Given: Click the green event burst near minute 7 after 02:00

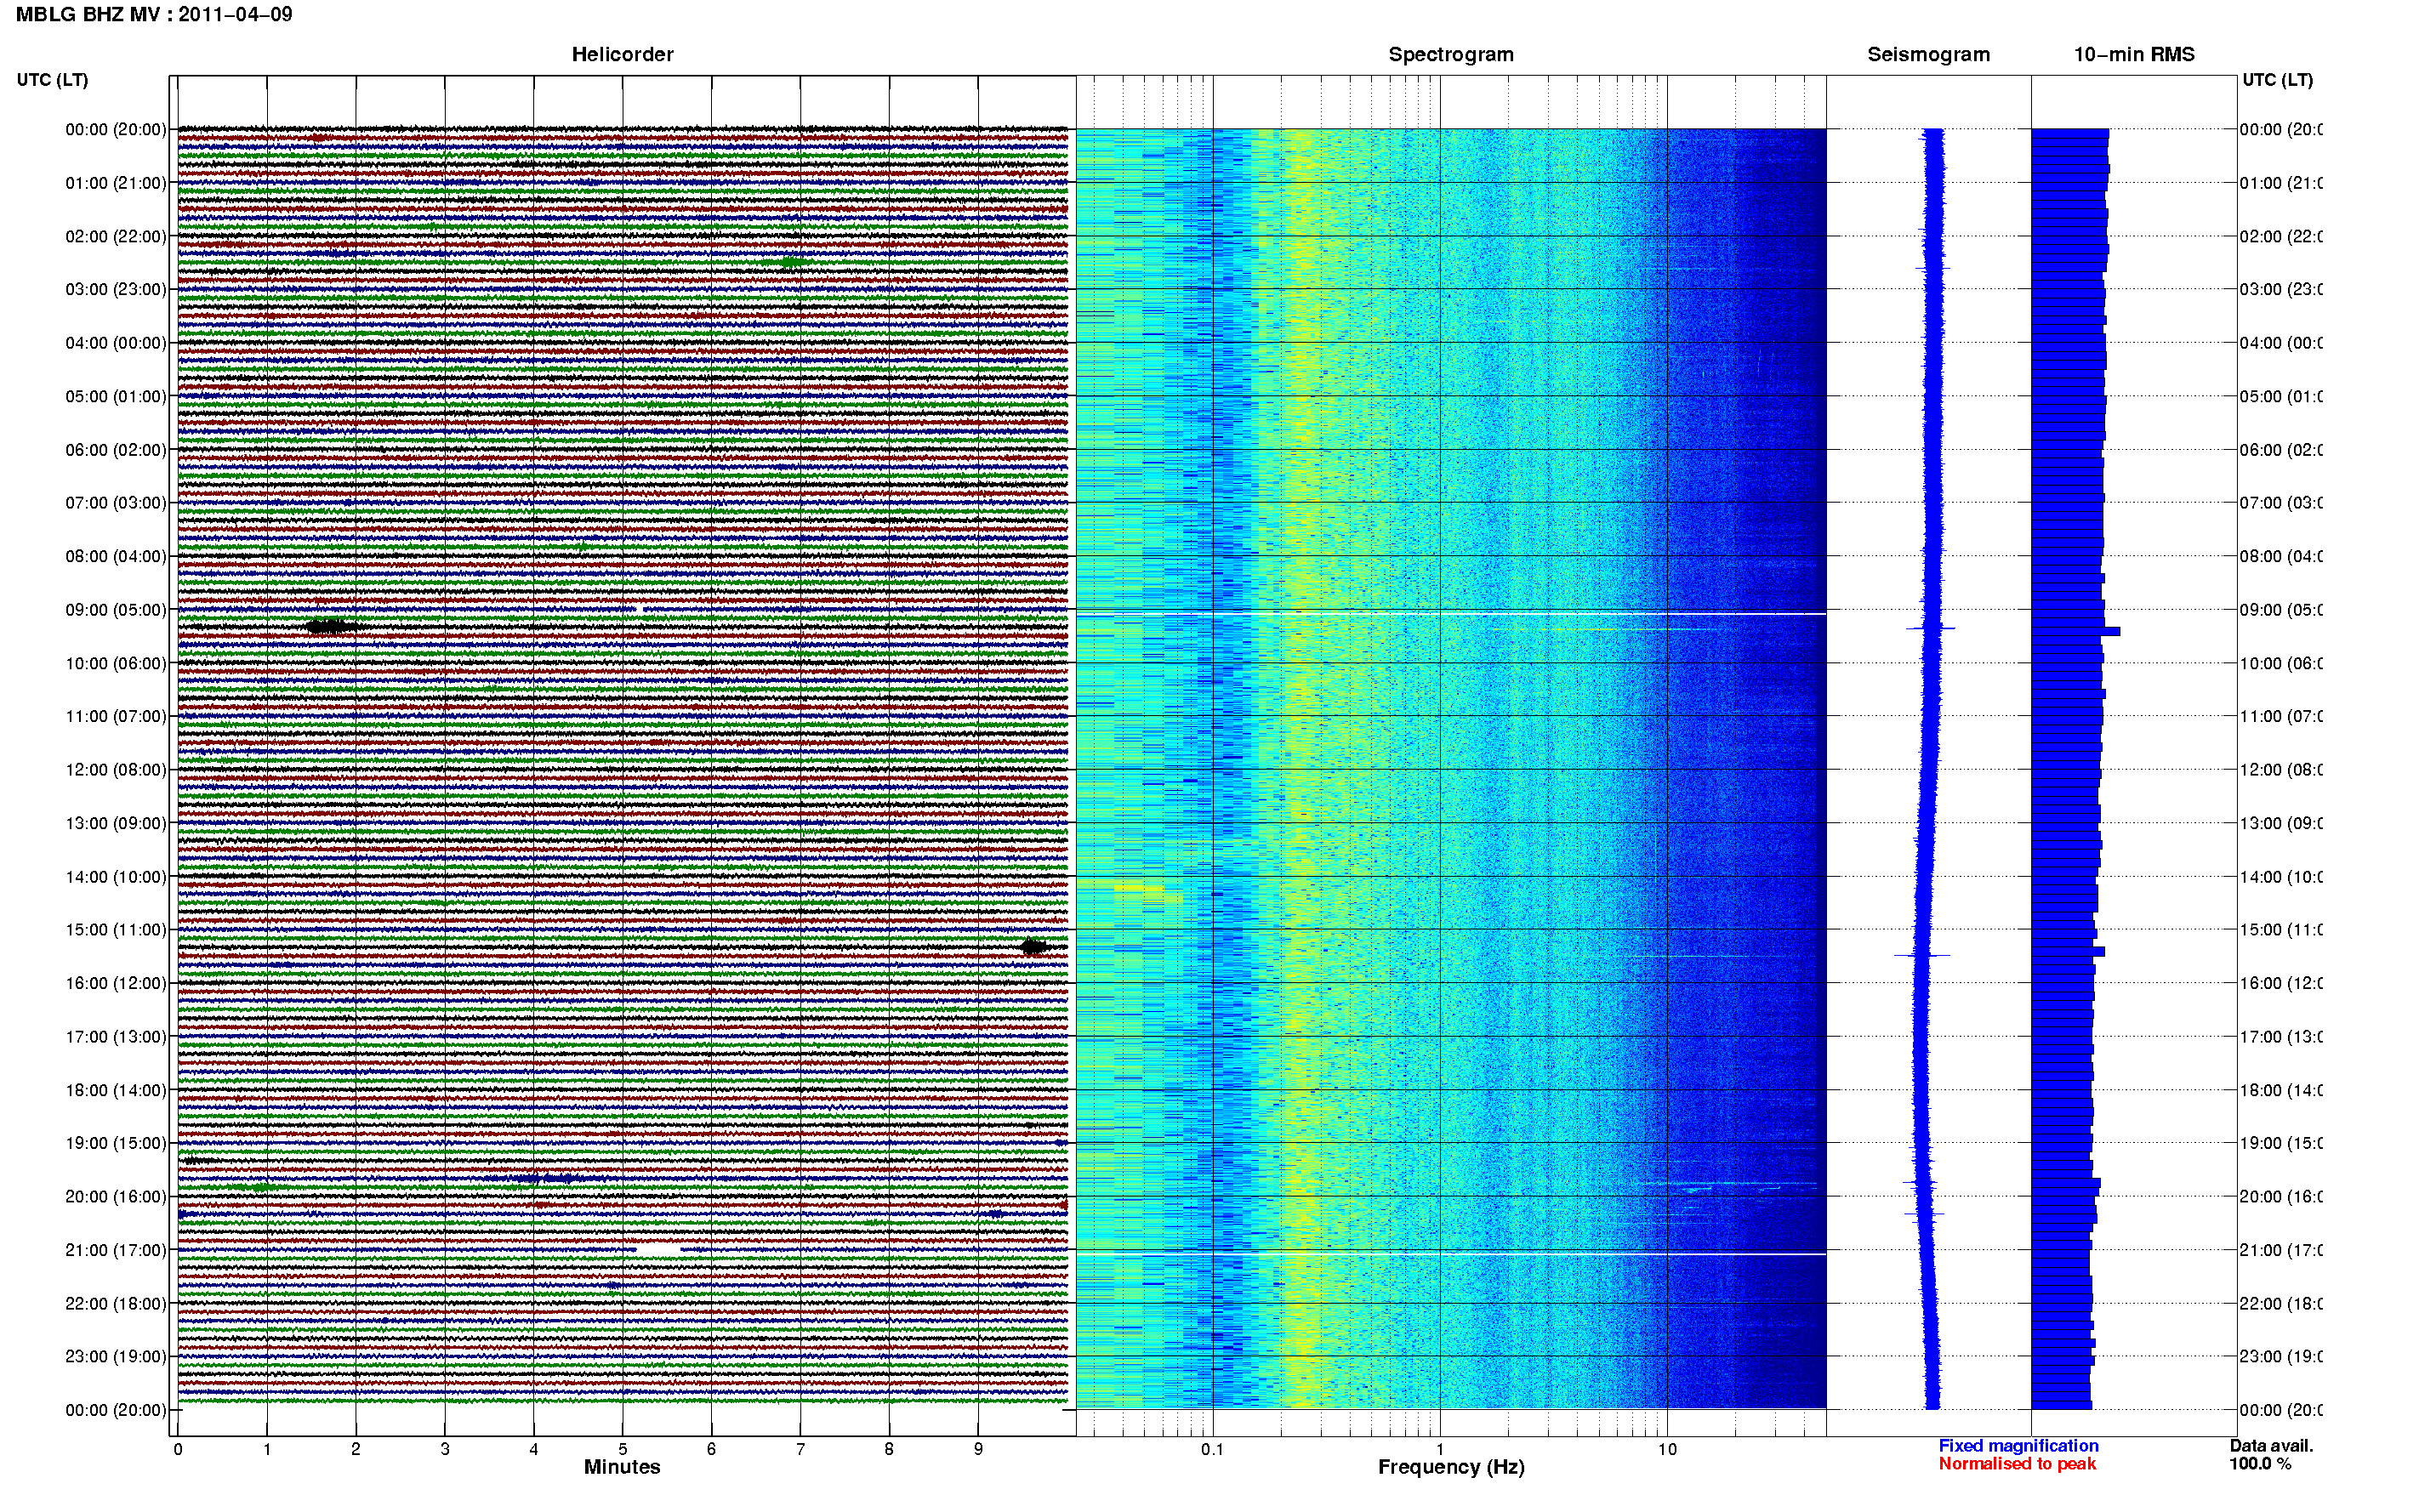Looking at the screenshot, I should pyautogui.click(x=791, y=262).
